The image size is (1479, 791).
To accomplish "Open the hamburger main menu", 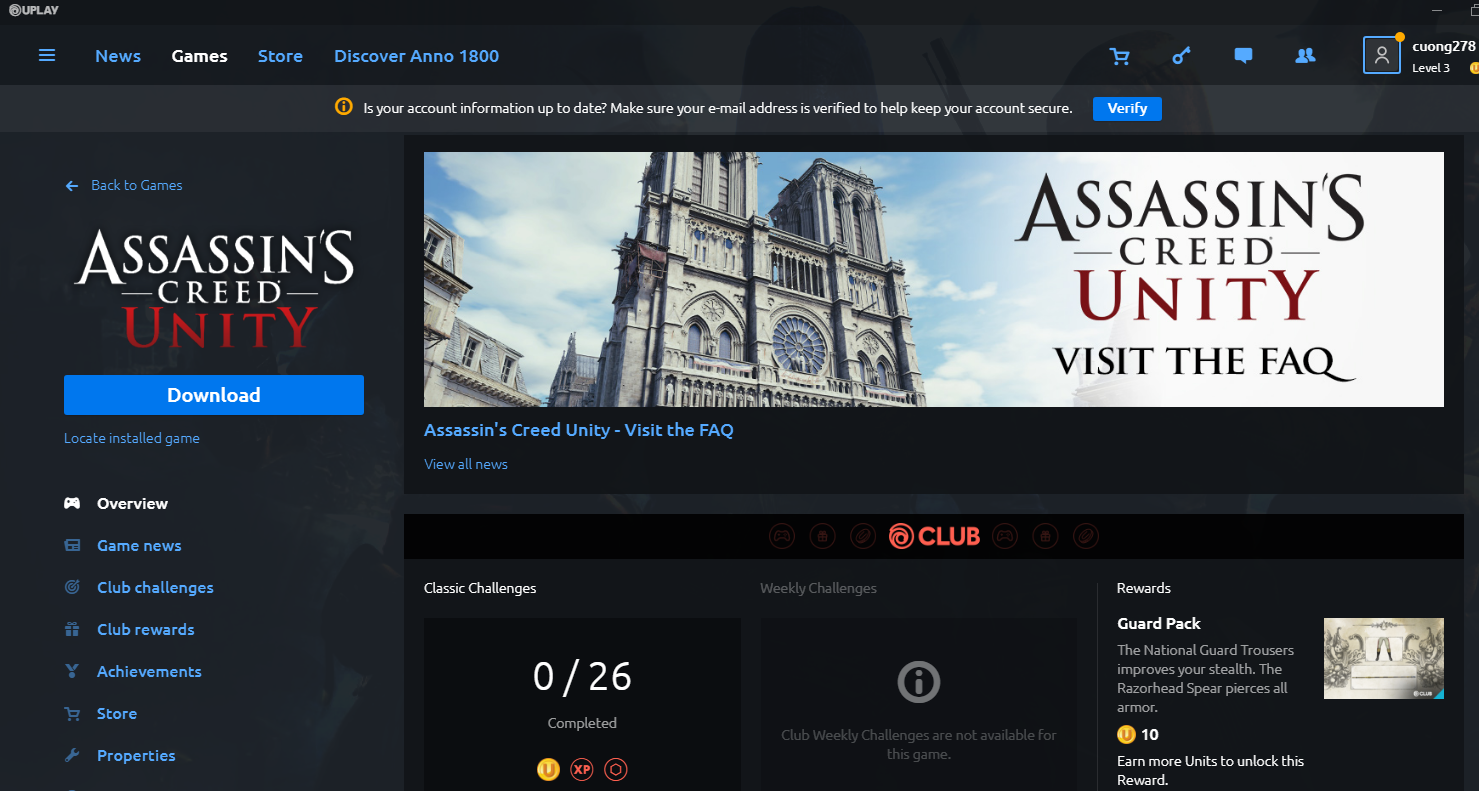I will tap(47, 55).
